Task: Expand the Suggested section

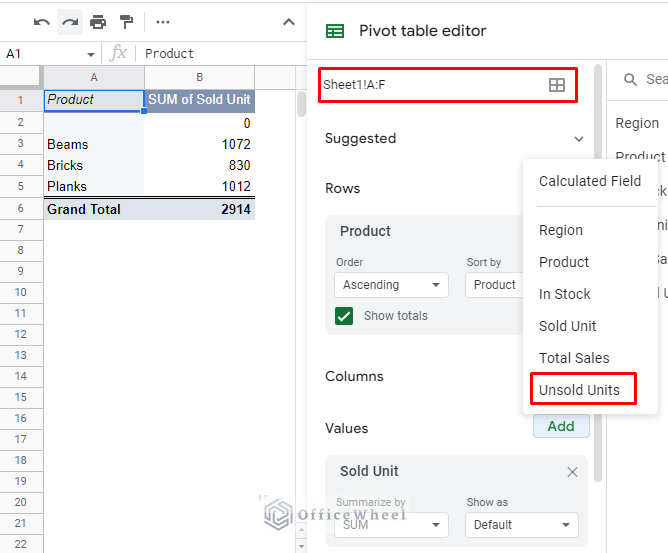Action: [578, 139]
